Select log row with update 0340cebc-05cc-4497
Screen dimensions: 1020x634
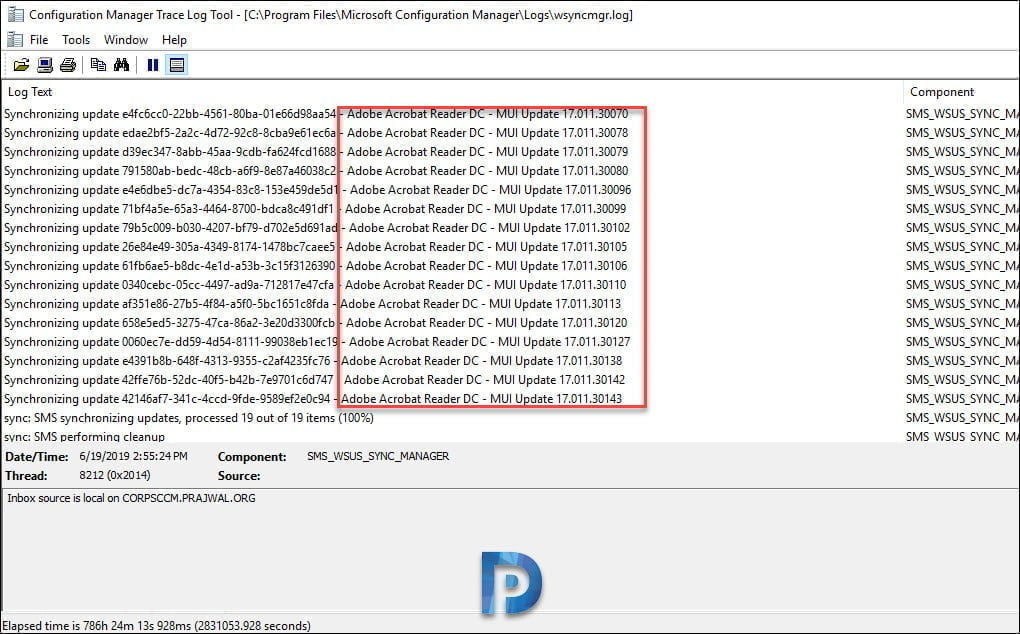tap(510, 285)
